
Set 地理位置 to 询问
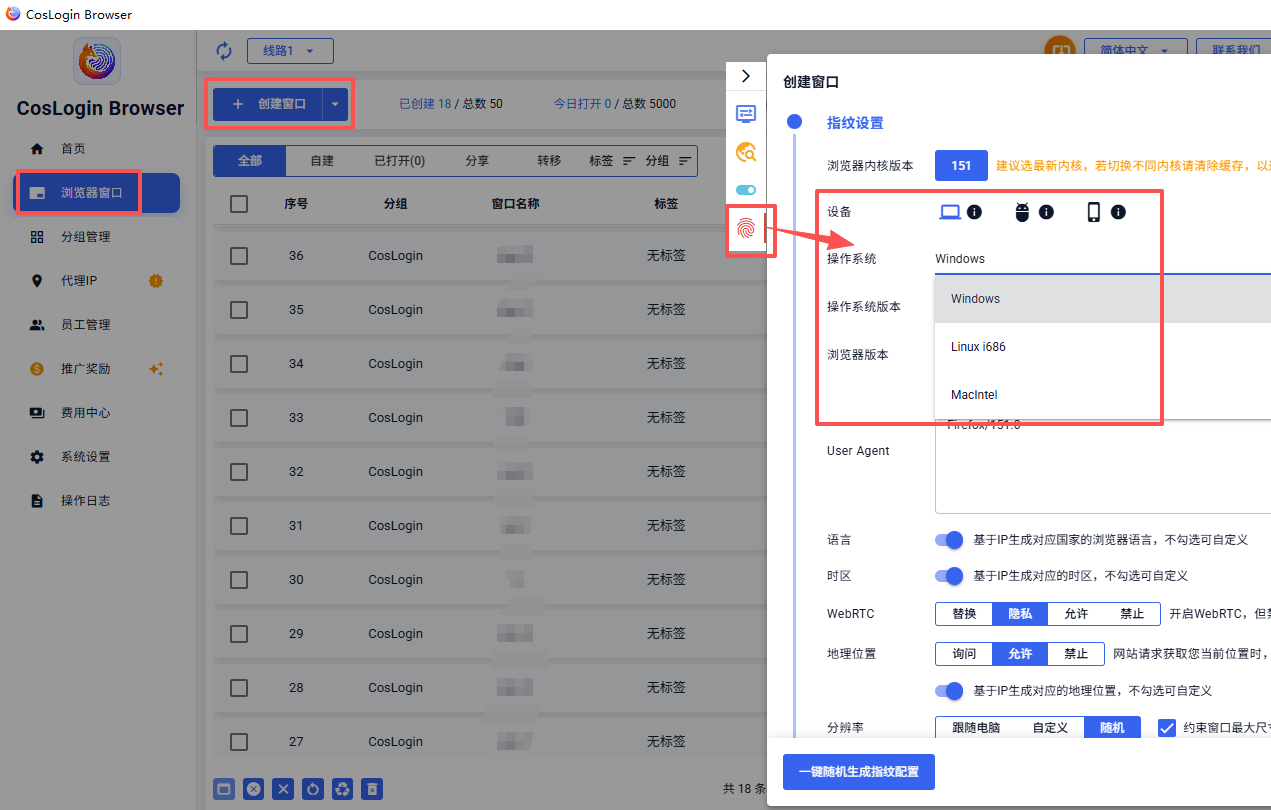pyautogui.click(x=964, y=654)
